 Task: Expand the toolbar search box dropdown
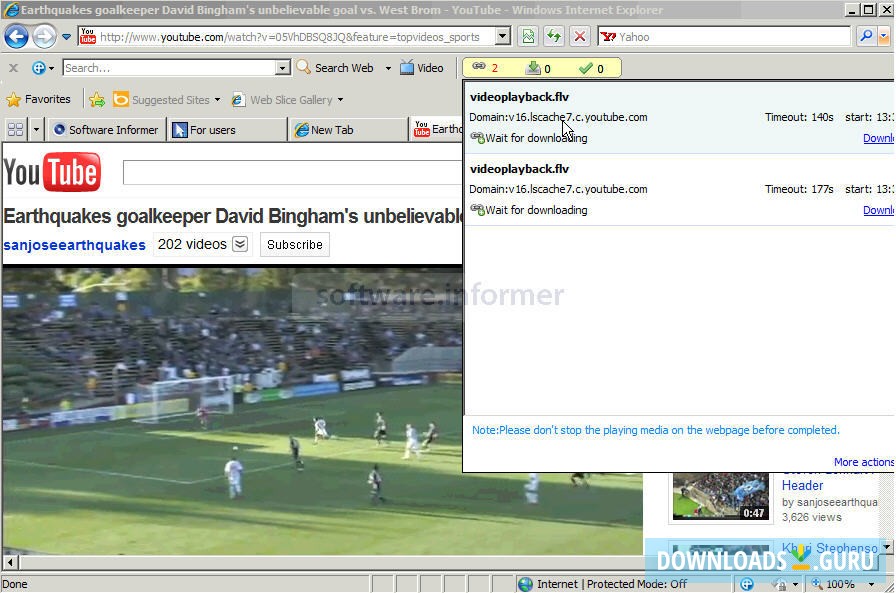282,68
